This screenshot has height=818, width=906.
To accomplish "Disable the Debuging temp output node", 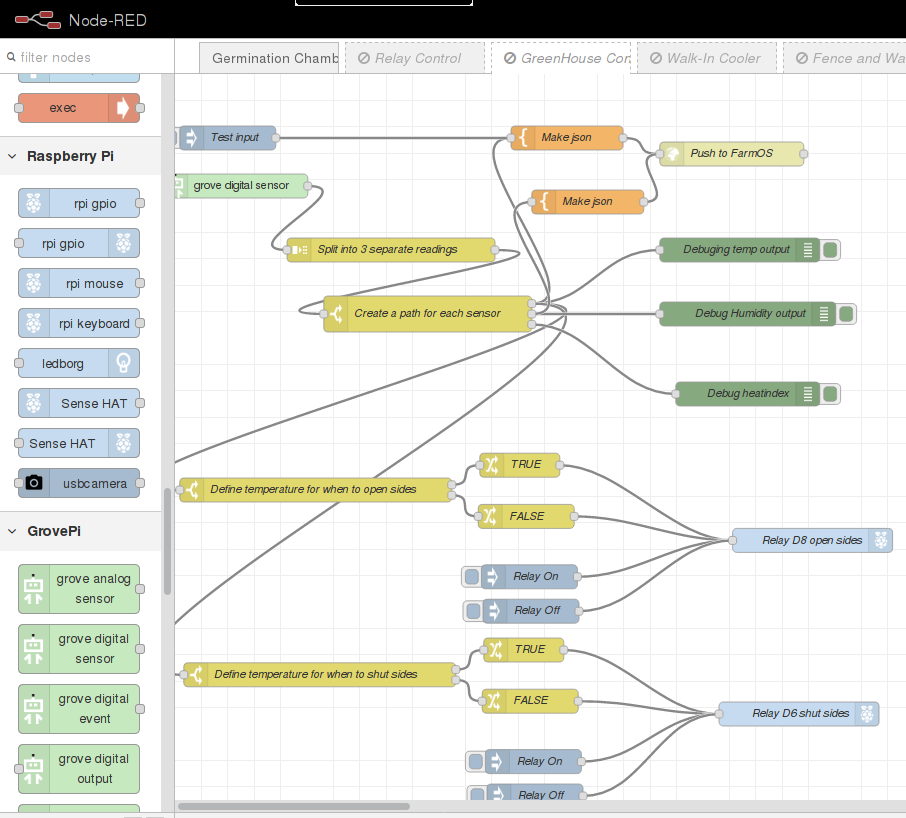I will (x=830, y=250).
